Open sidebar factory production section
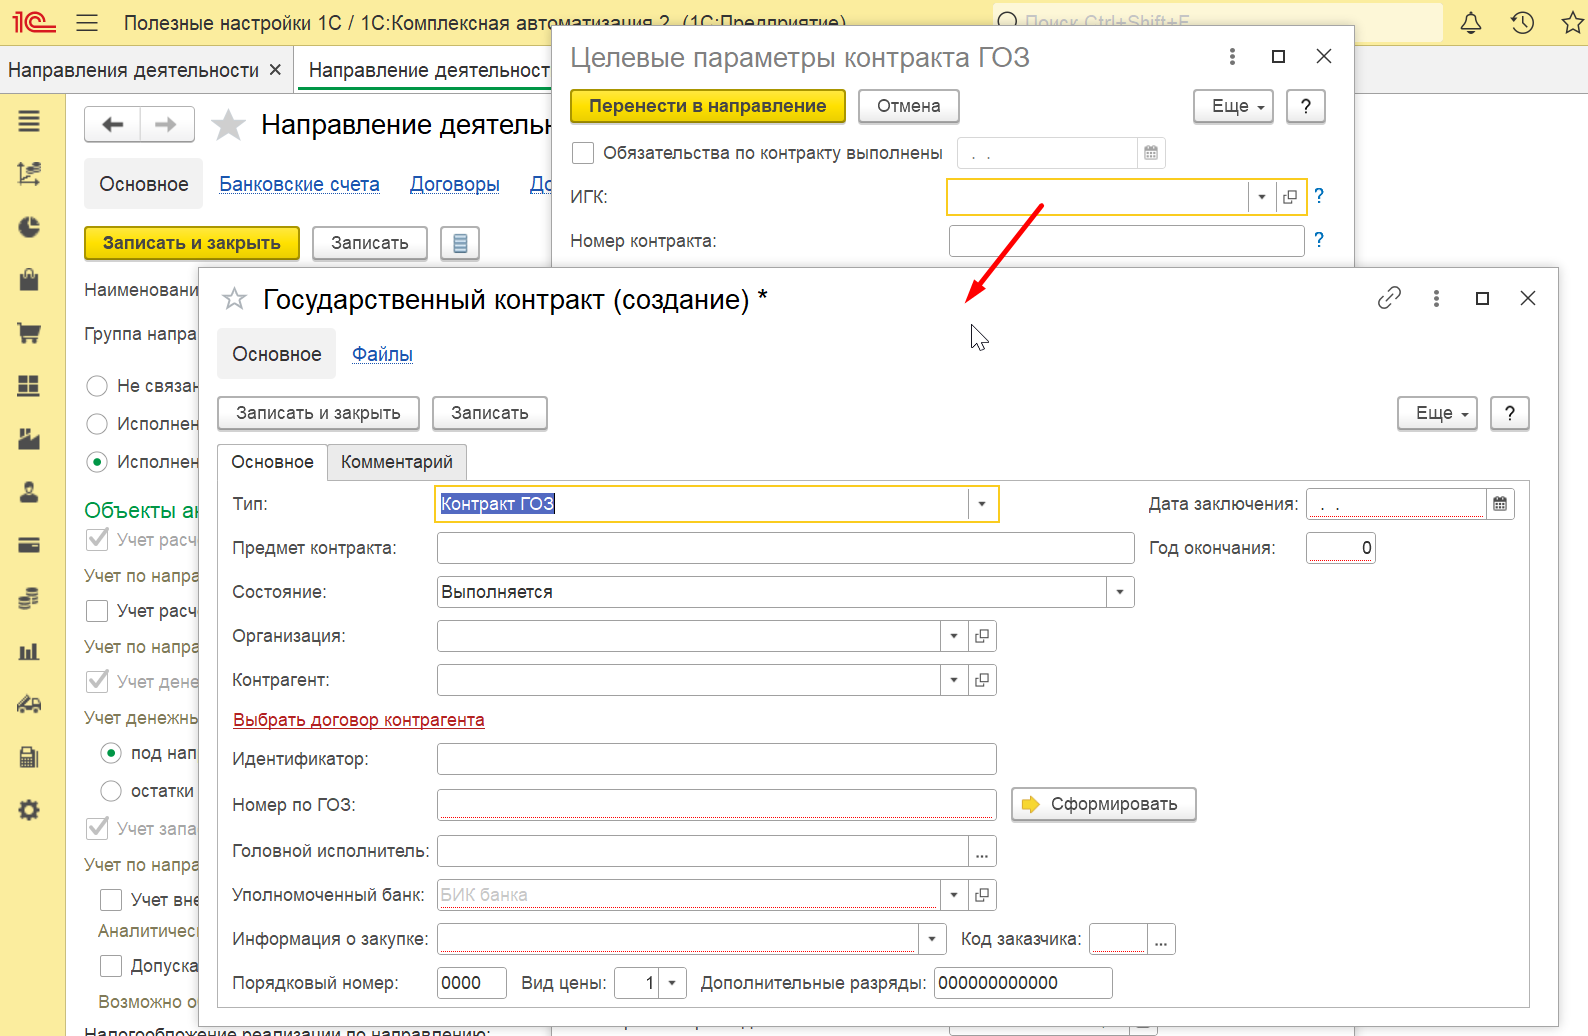 (29, 439)
